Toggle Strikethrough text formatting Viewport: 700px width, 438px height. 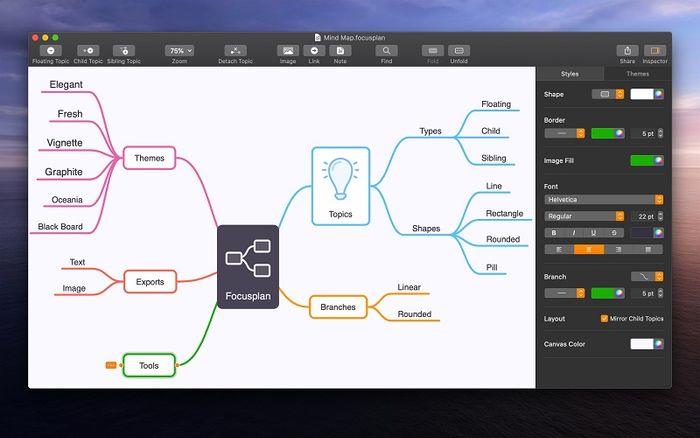614,233
